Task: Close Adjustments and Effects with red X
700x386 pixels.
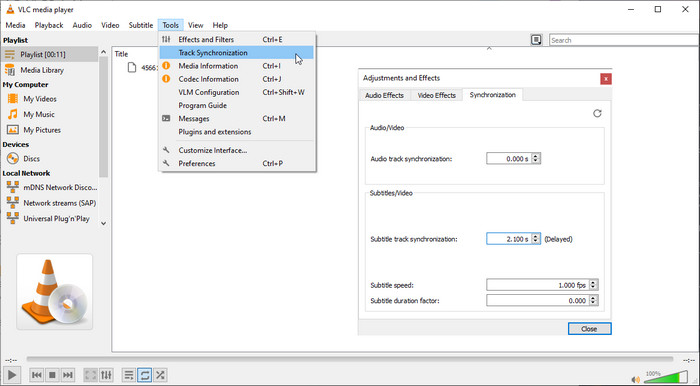Action: pyautogui.click(x=606, y=79)
